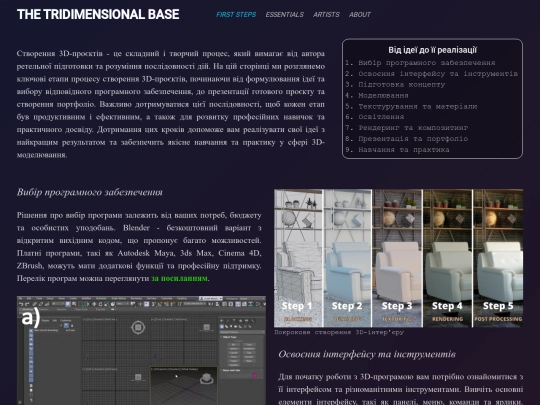The height and width of the screenshot is (405, 540).
Task: Open the FIRST STEPS navigation link
Action: click(x=236, y=14)
